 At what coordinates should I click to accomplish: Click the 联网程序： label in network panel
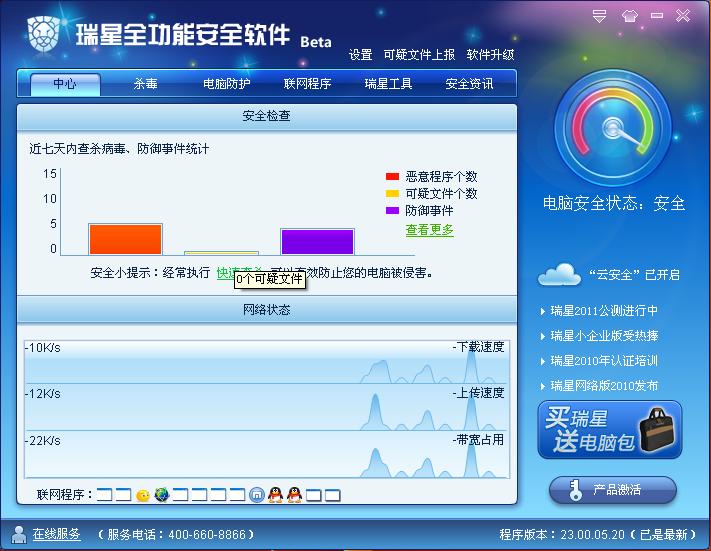pos(64,495)
